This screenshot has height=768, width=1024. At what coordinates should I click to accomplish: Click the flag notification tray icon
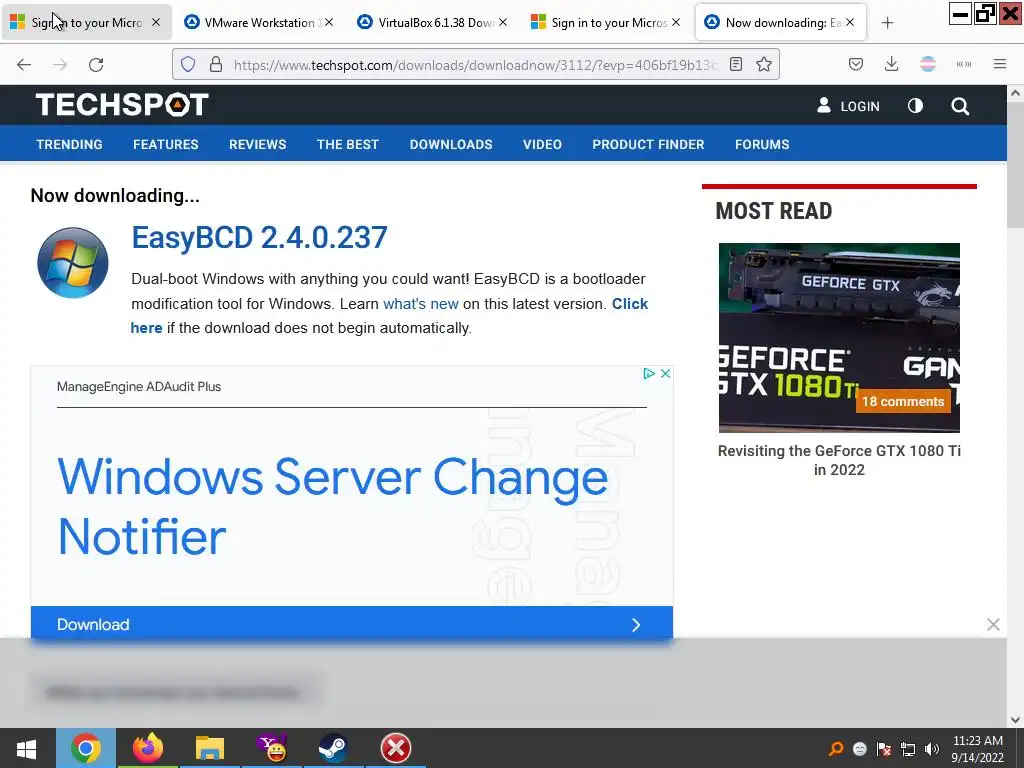pos(884,749)
